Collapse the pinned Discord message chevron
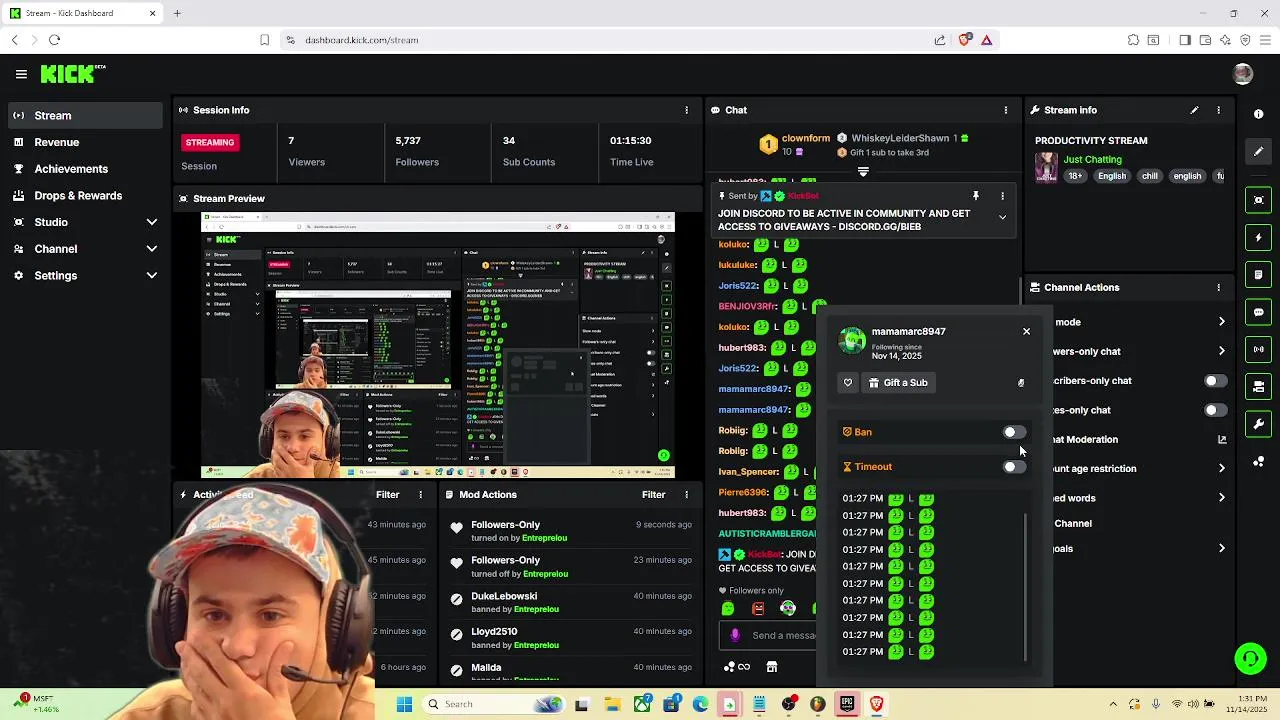The width and height of the screenshot is (1280, 720). pos(1002,217)
